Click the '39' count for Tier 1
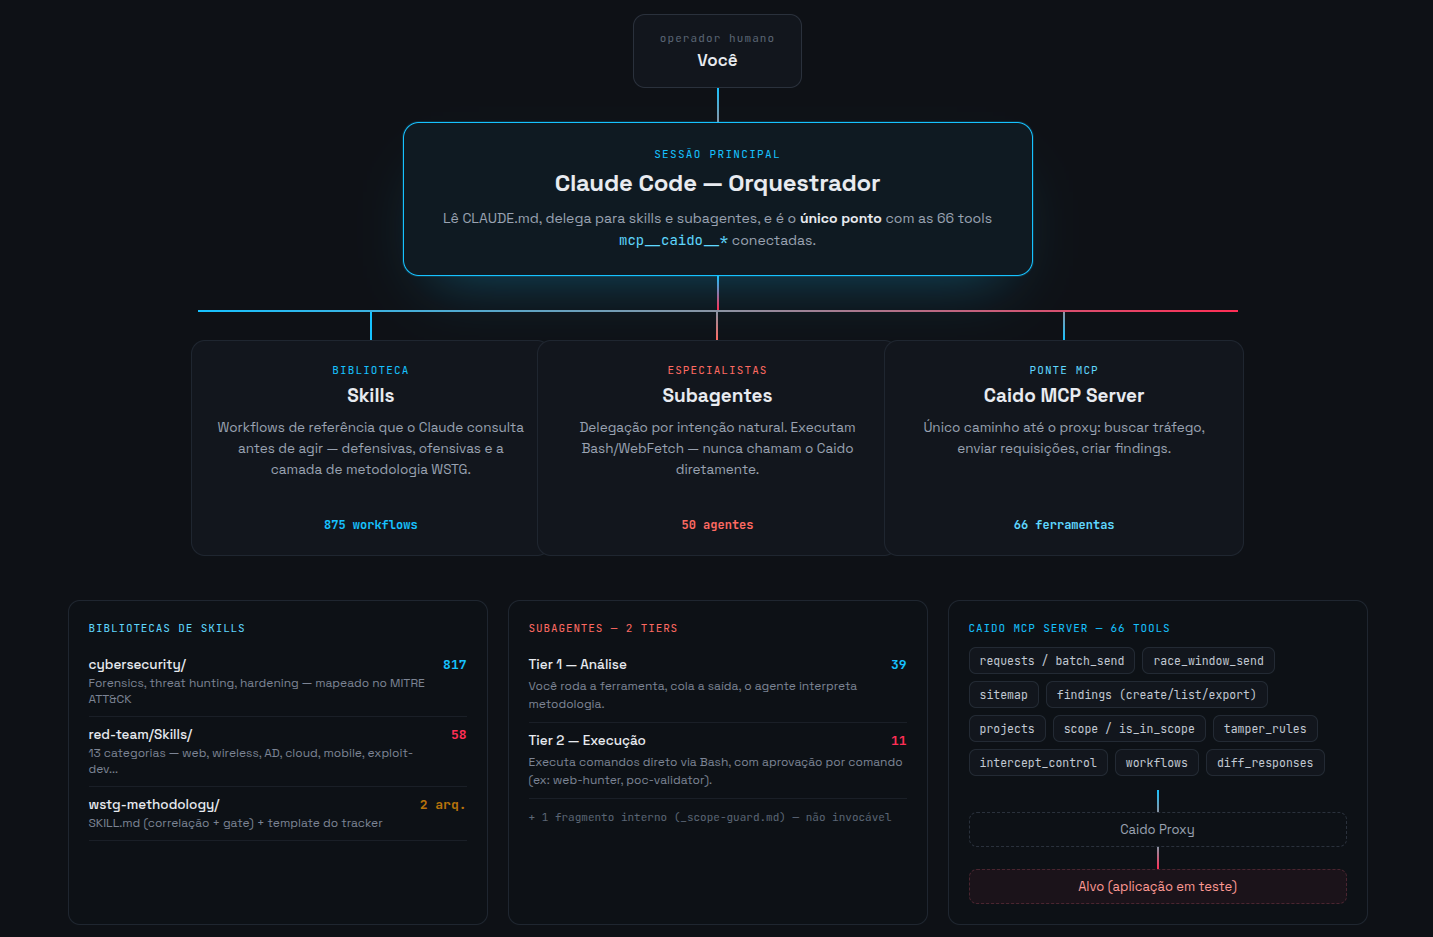The image size is (1433, 937). click(899, 664)
